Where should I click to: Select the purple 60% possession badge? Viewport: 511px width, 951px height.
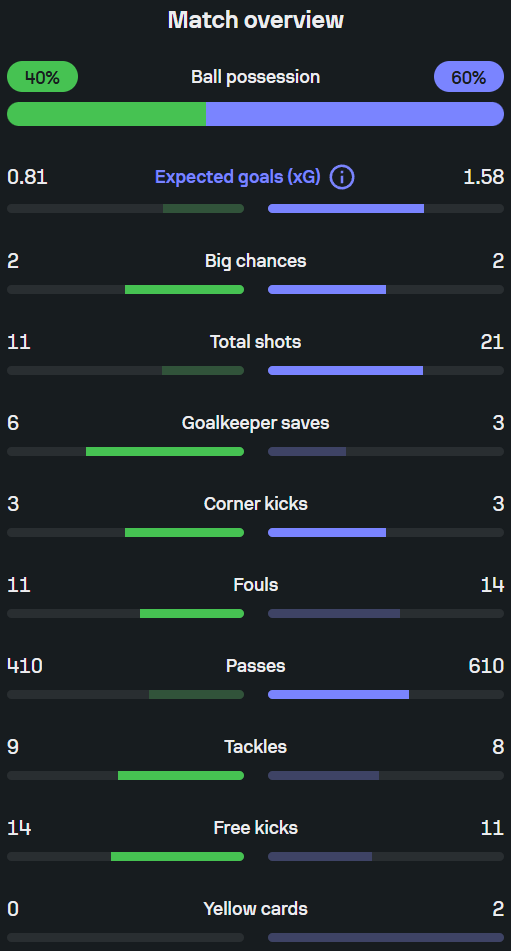click(x=469, y=77)
